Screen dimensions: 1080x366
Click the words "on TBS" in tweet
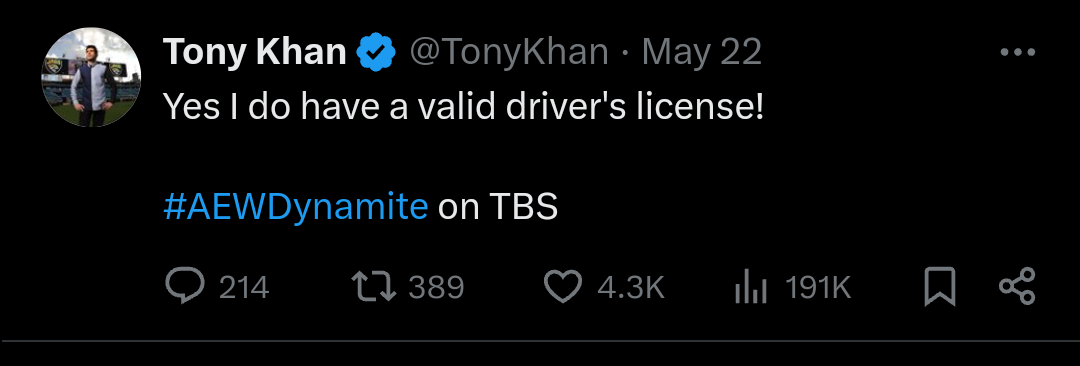point(498,207)
